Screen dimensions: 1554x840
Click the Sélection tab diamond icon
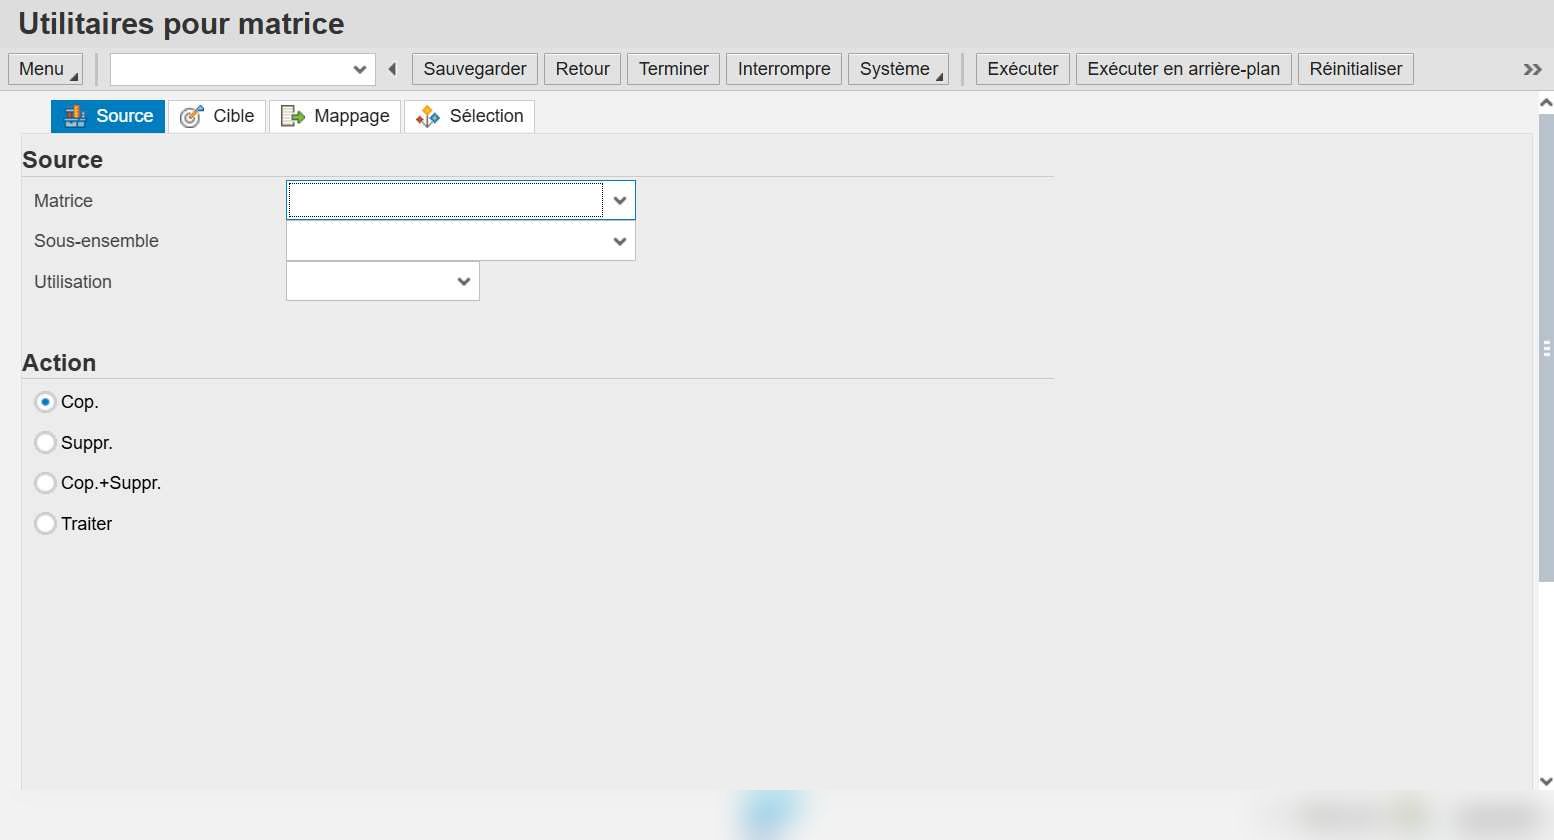(x=428, y=117)
